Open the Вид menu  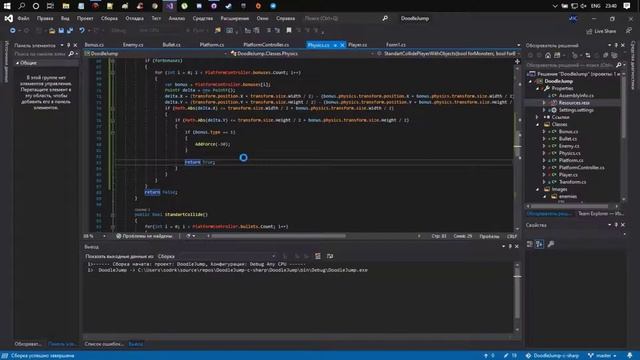(65, 18)
